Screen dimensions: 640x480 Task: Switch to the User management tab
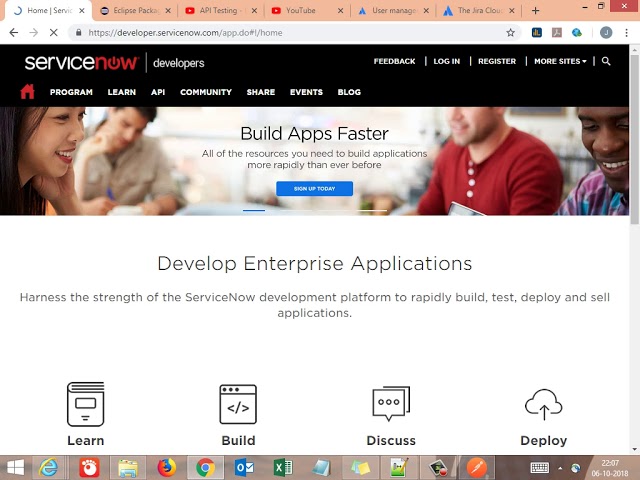coord(392,11)
